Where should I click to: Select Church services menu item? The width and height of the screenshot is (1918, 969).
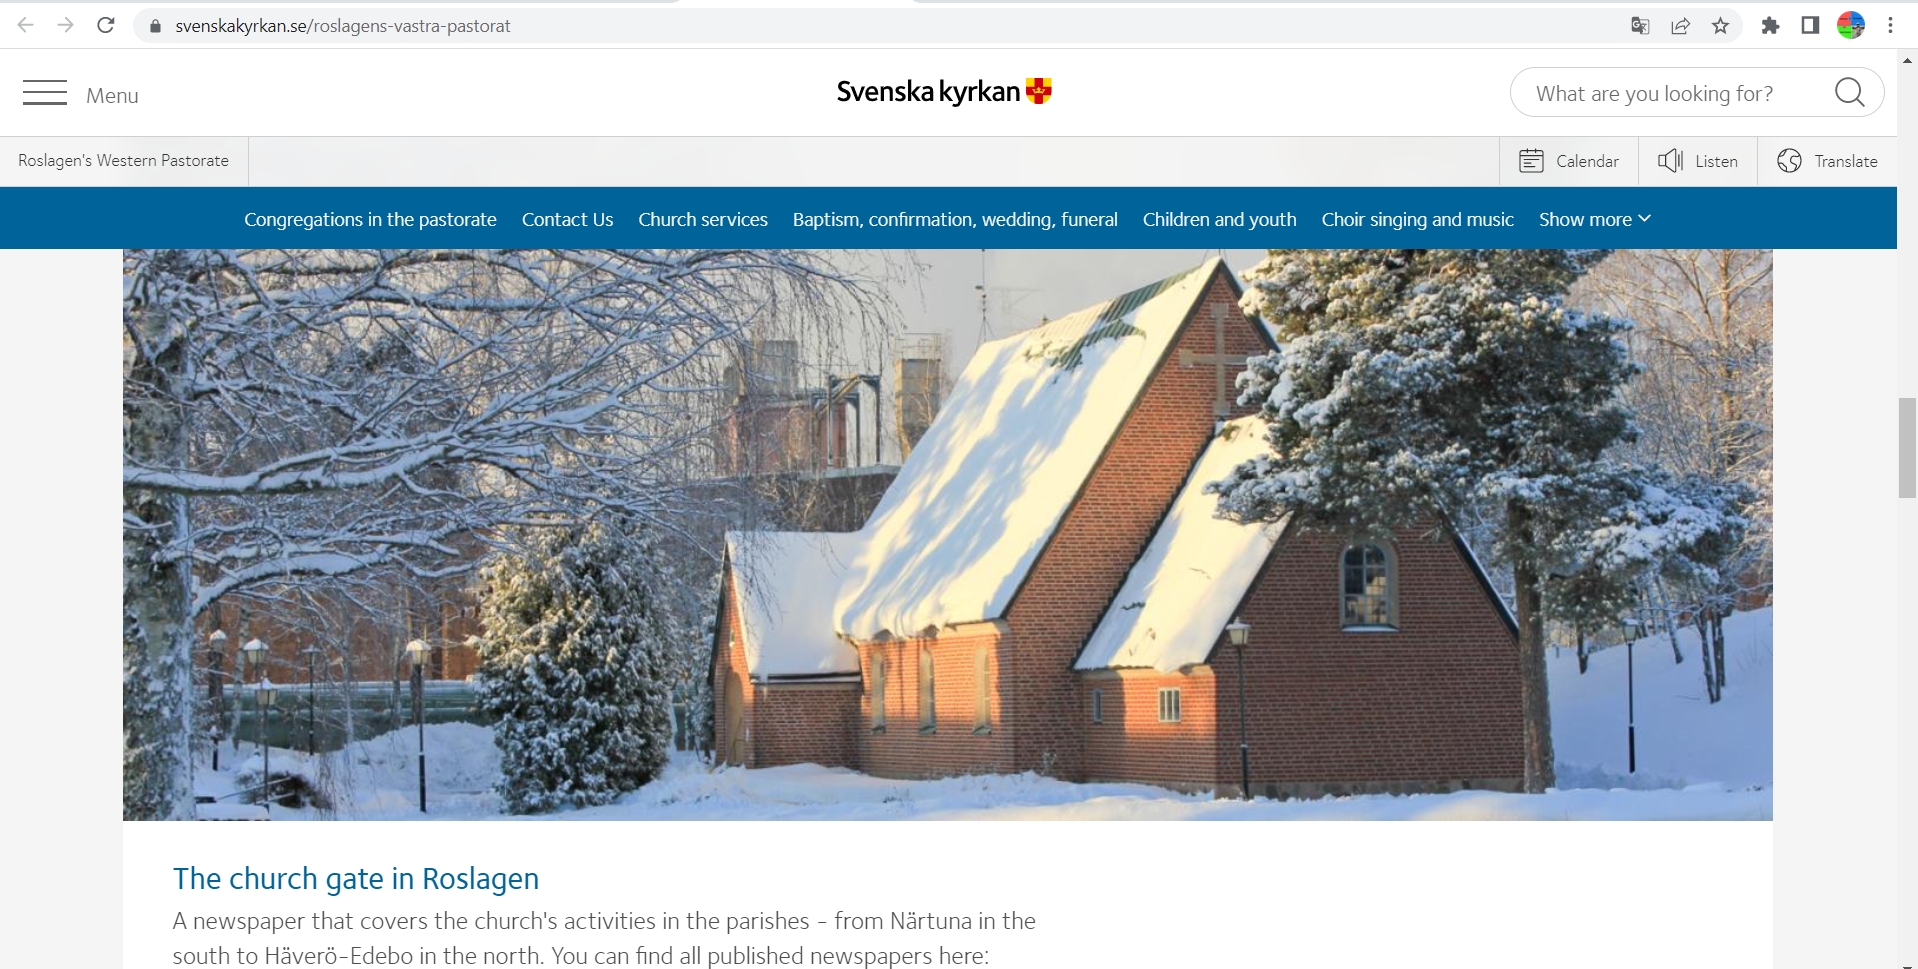pyautogui.click(x=703, y=219)
